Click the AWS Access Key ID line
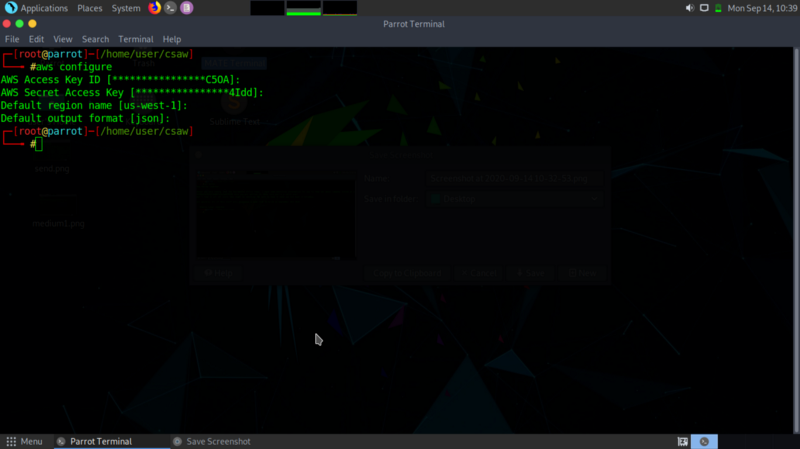 (x=120, y=80)
